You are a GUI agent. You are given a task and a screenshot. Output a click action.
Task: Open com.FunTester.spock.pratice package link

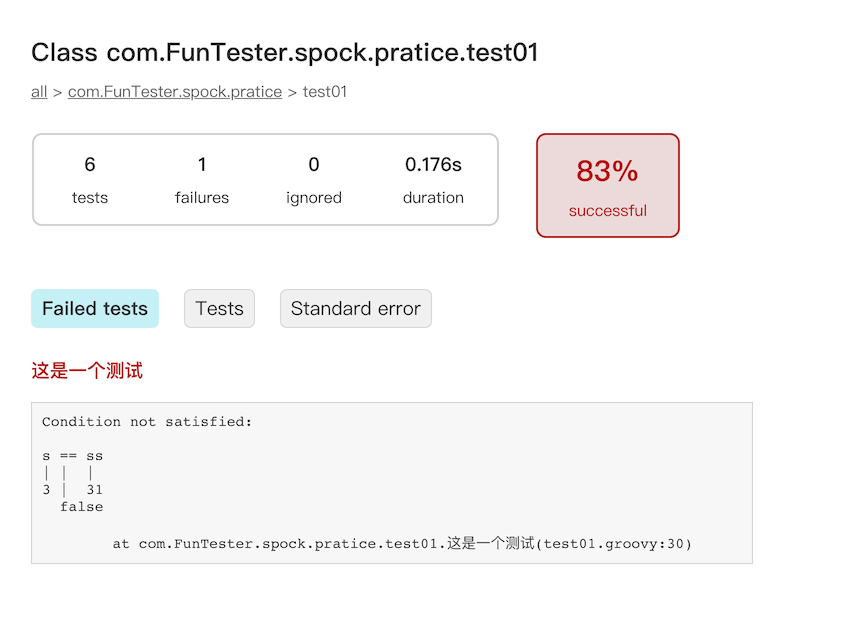(x=175, y=92)
